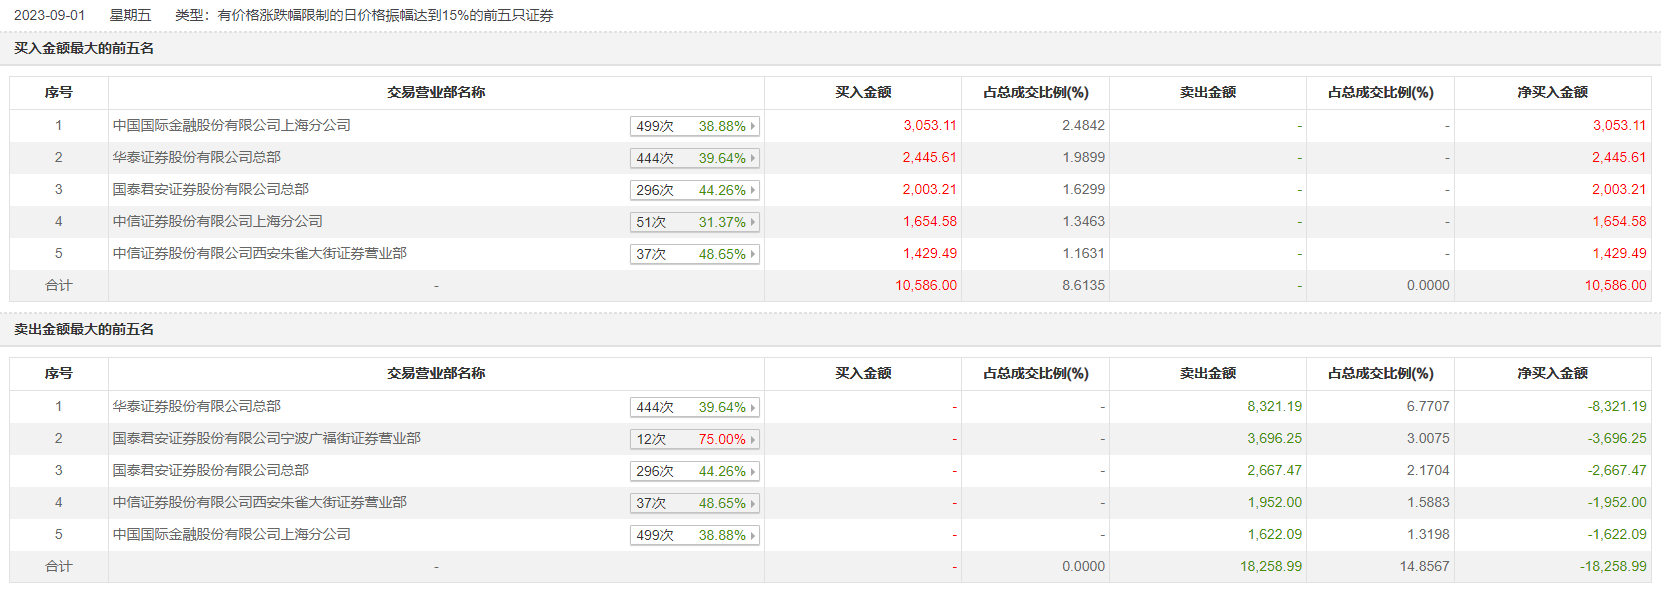Screen dimensions: 1661x590
Task: Open 国泰君安证券总部 link in sell table
Action: click(x=210, y=470)
